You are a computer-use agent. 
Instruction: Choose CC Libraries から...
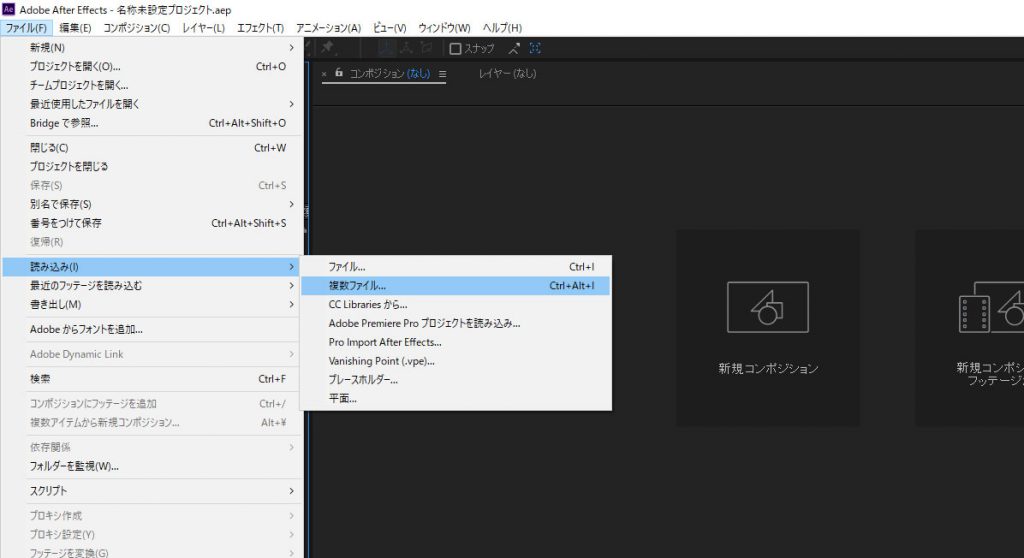pos(456,304)
